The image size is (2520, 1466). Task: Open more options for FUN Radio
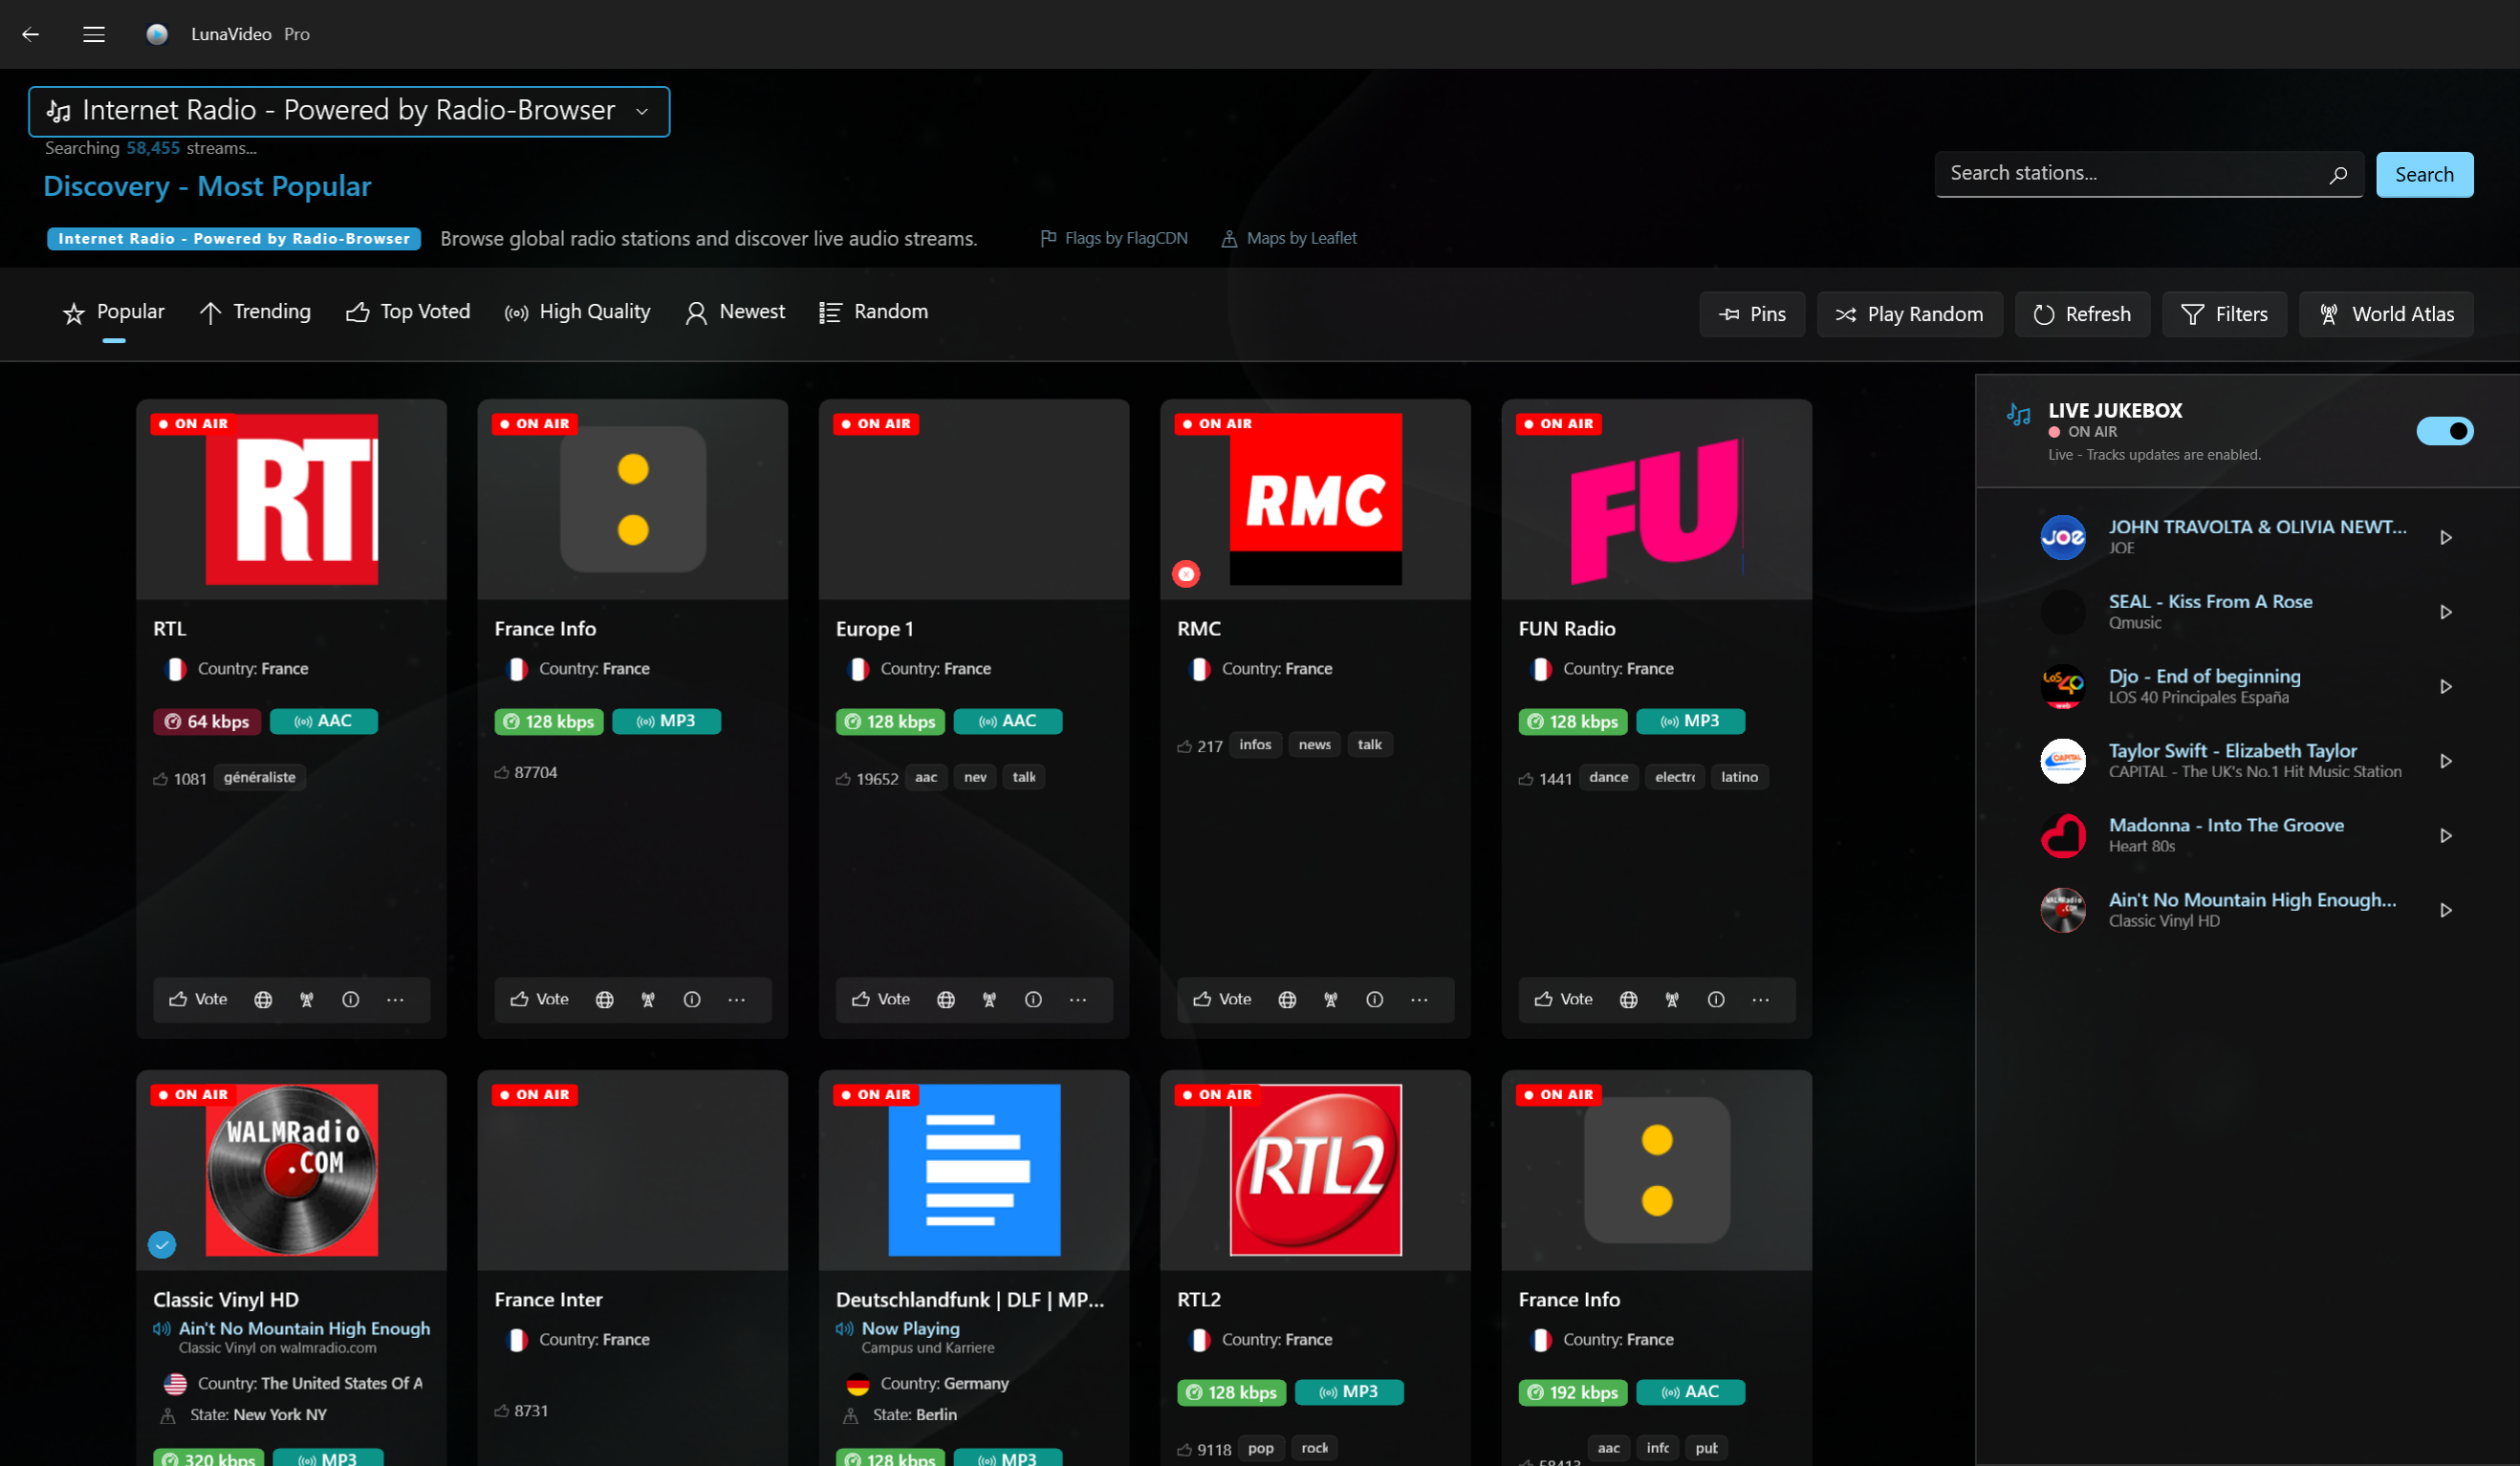(x=1761, y=999)
